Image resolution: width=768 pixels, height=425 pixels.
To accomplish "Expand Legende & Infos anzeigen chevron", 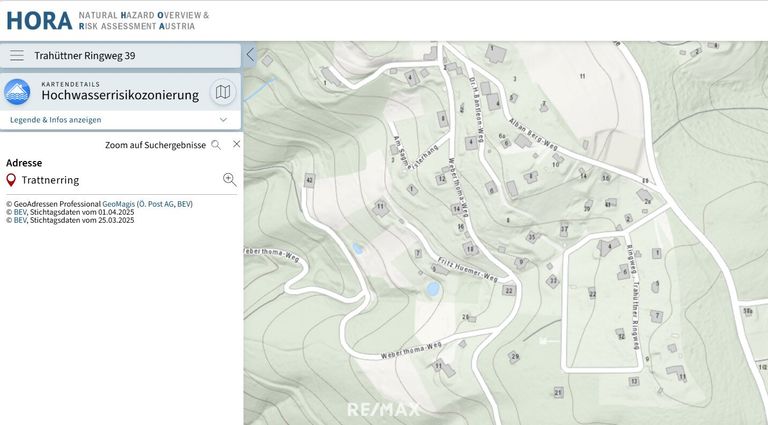I will [223, 120].
